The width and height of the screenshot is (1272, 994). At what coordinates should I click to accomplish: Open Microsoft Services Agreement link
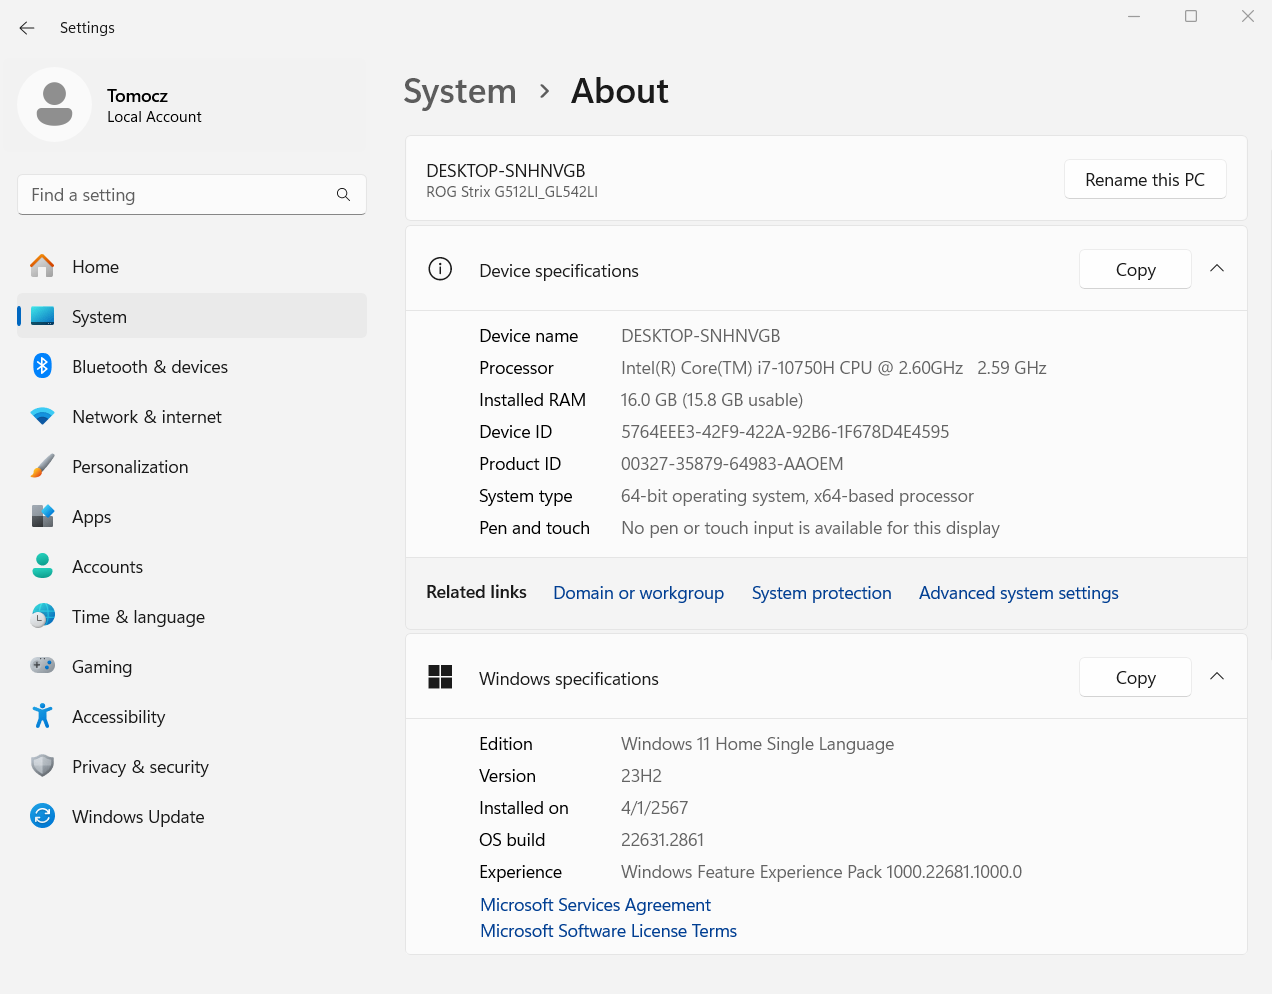(595, 905)
